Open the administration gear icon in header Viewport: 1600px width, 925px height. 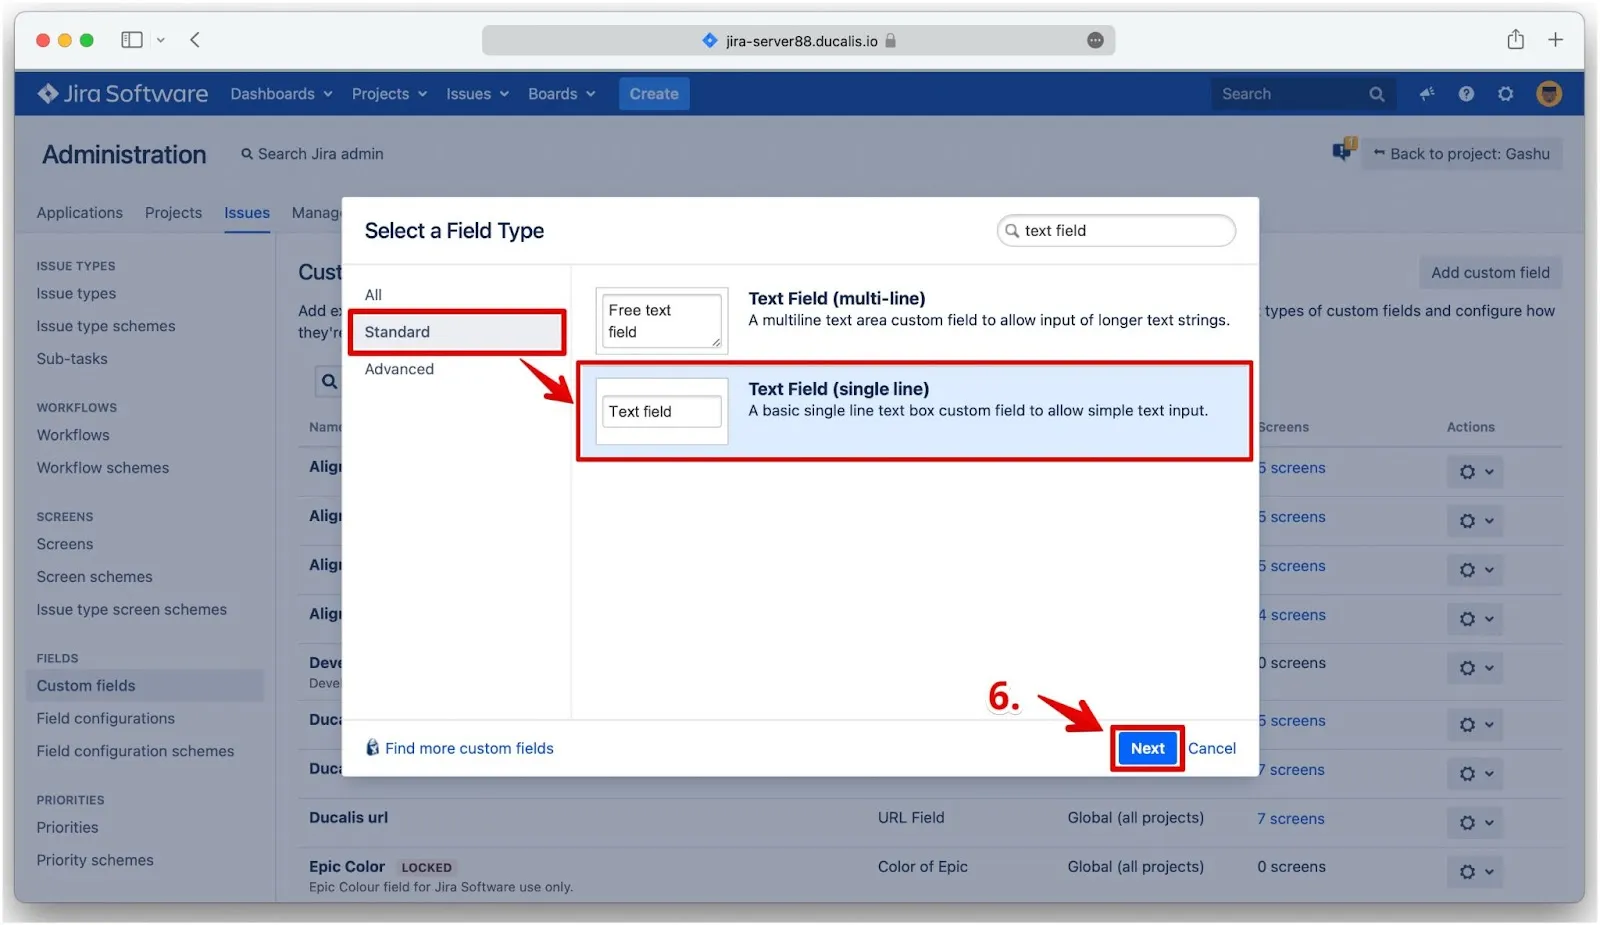pyautogui.click(x=1505, y=94)
